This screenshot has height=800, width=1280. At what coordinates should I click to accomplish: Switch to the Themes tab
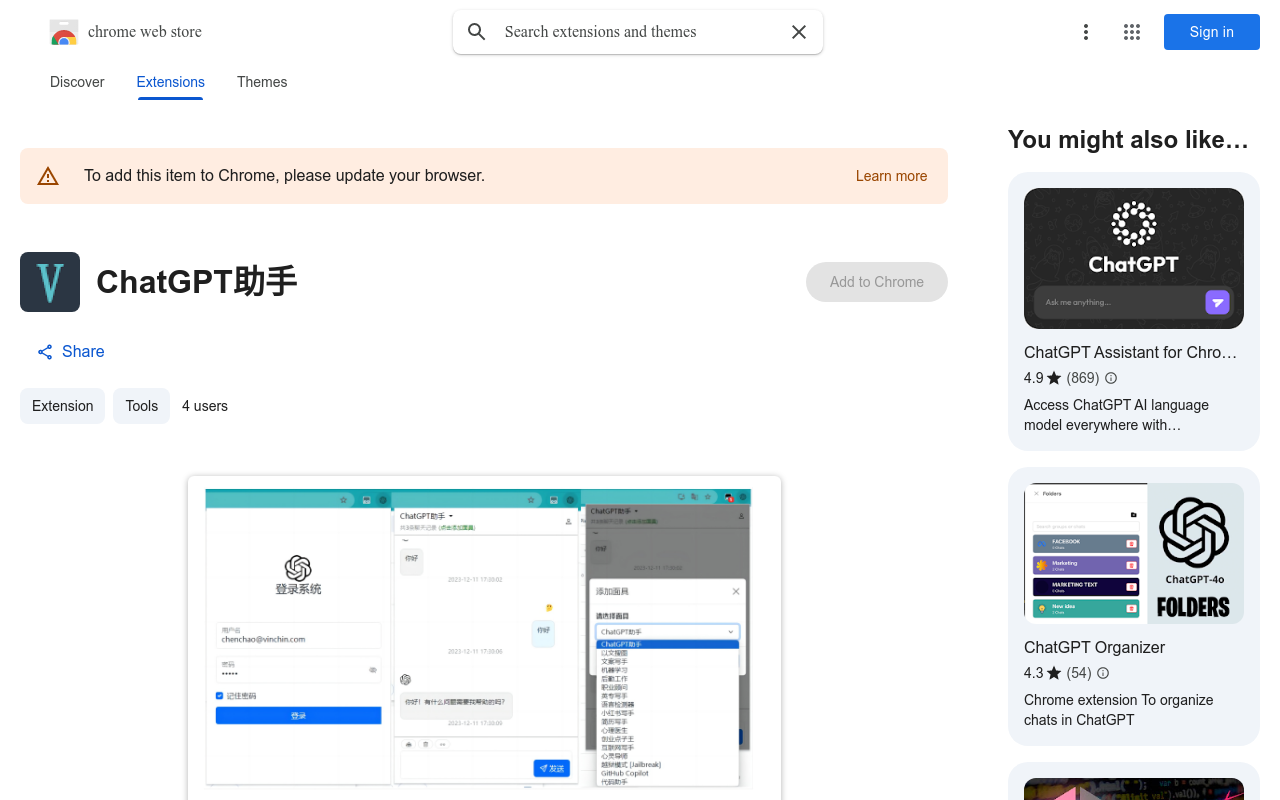pos(262,82)
